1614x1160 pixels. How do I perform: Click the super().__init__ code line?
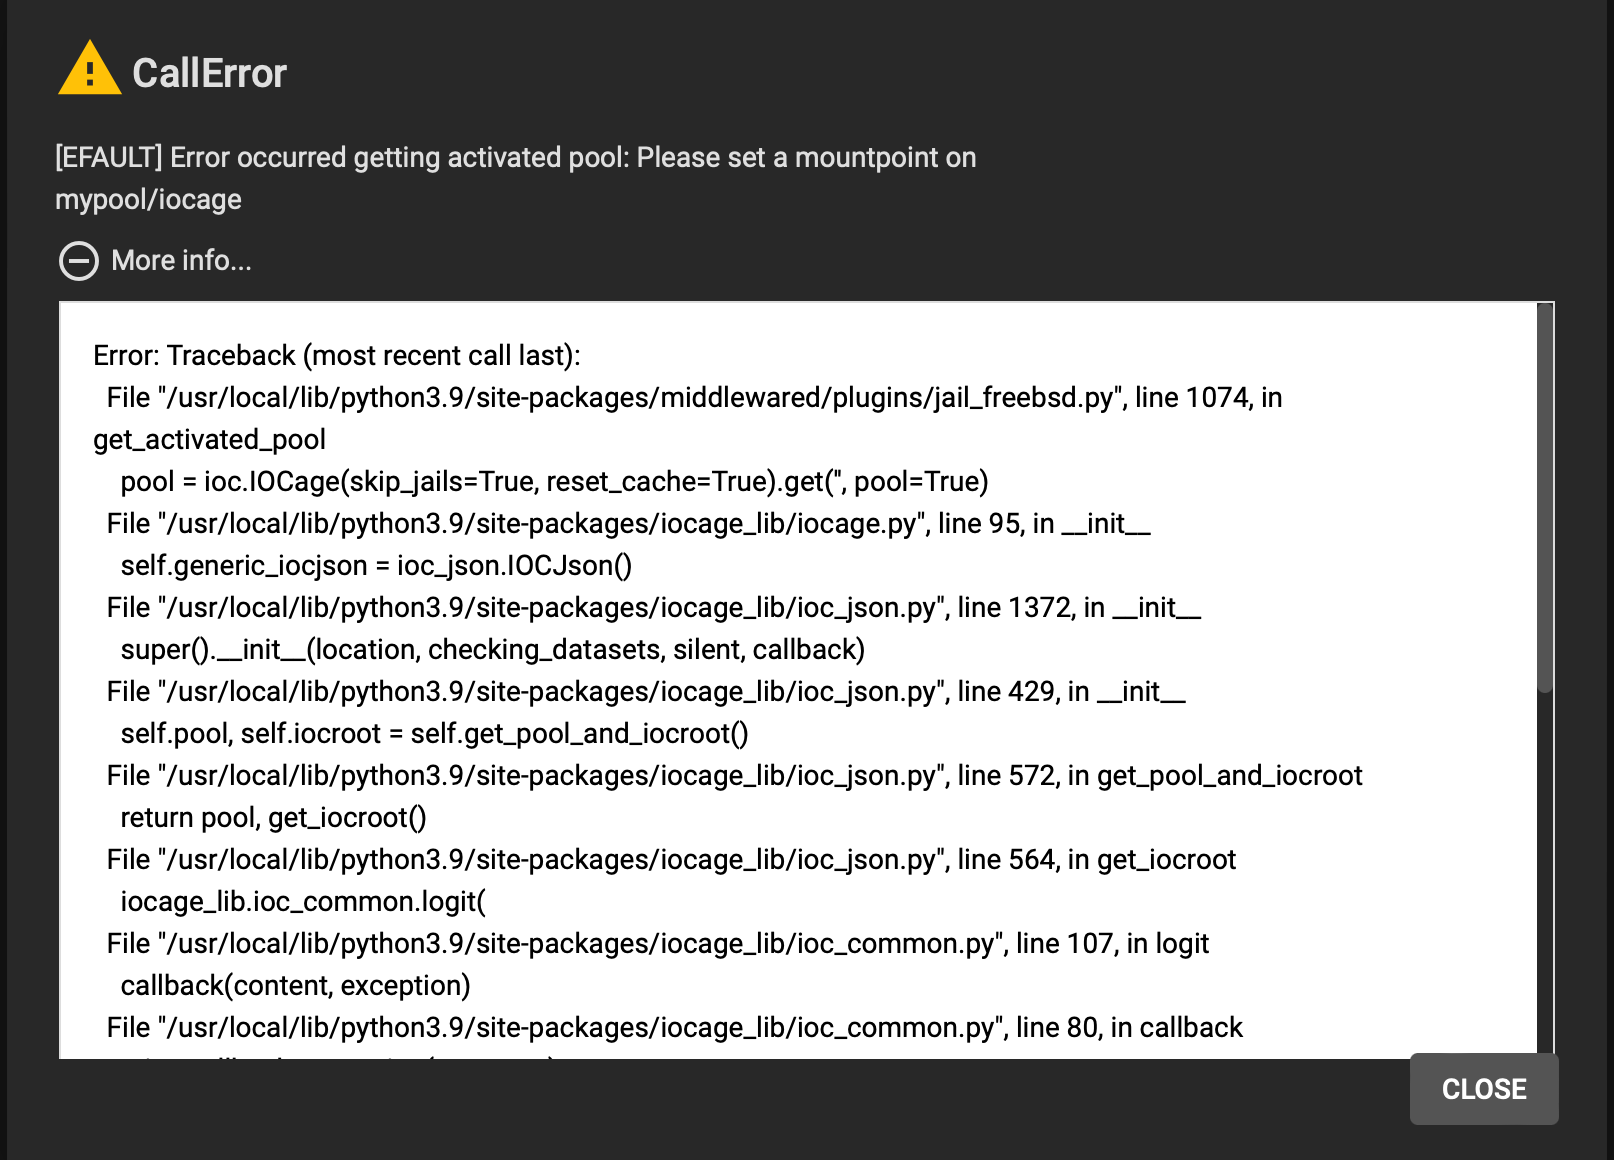click(492, 650)
